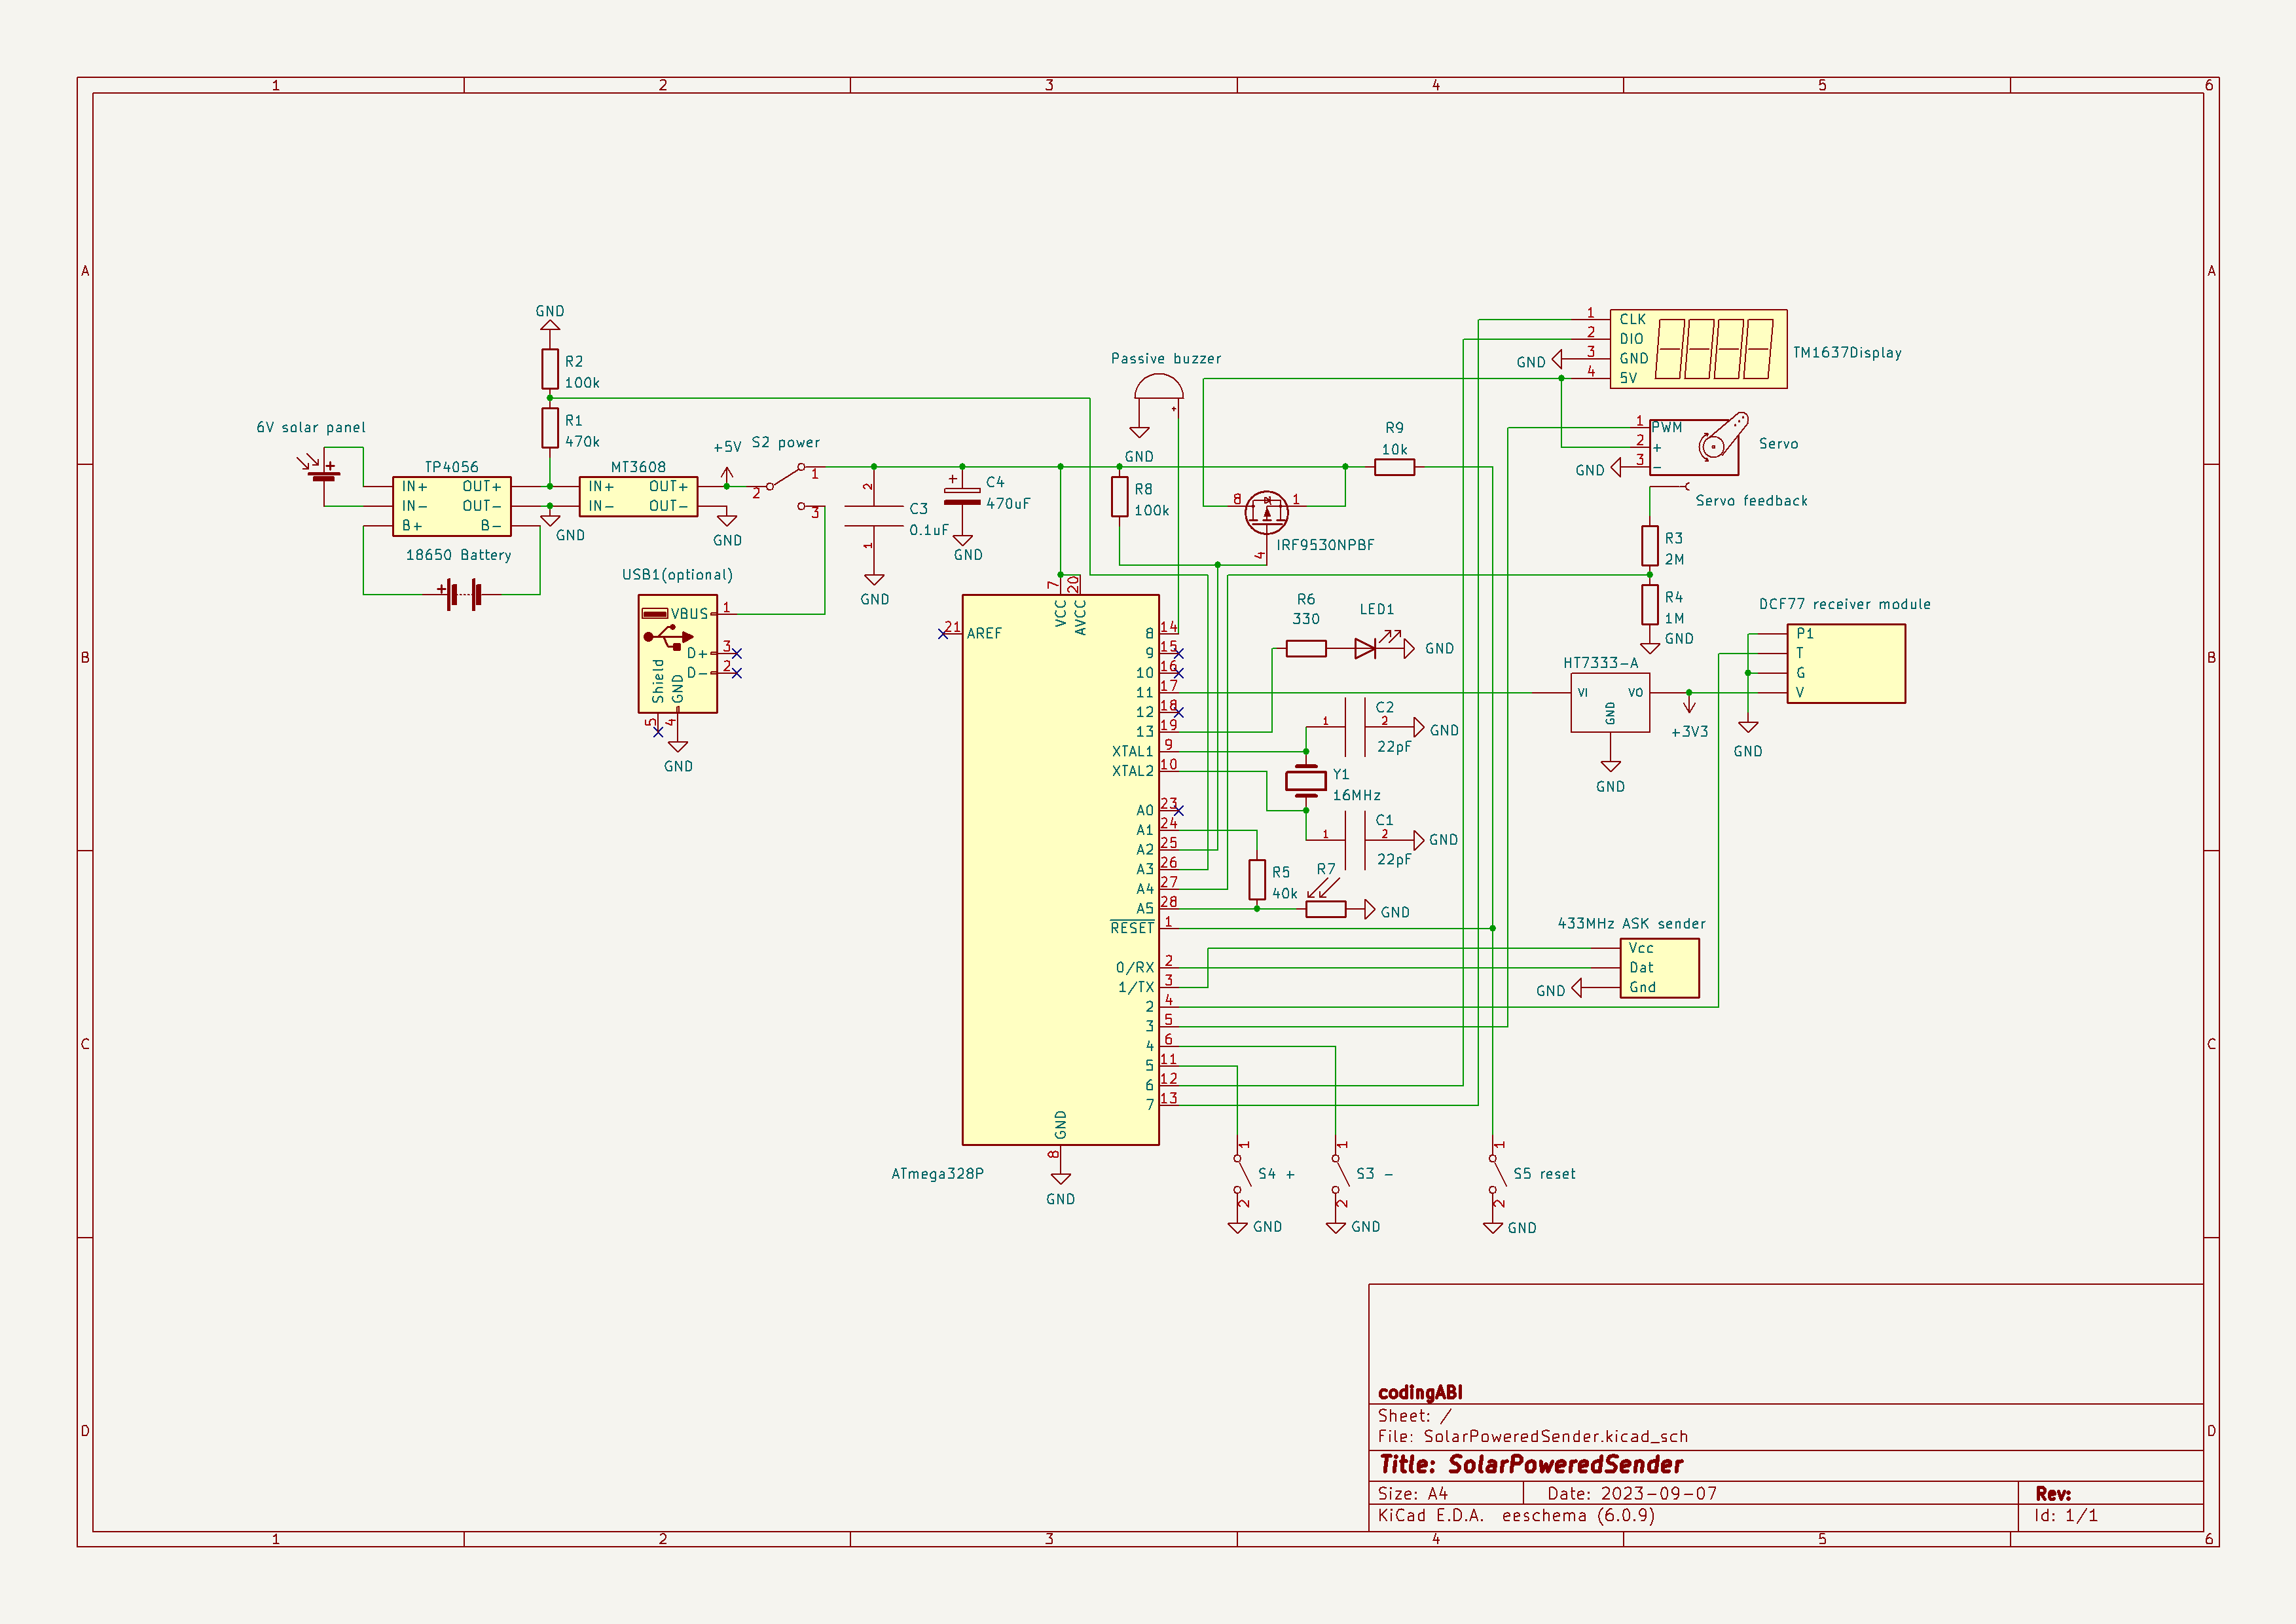This screenshot has width=2296, height=1624.
Task: Click the RESET pin label on ATmega328P
Action: tap(1132, 928)
